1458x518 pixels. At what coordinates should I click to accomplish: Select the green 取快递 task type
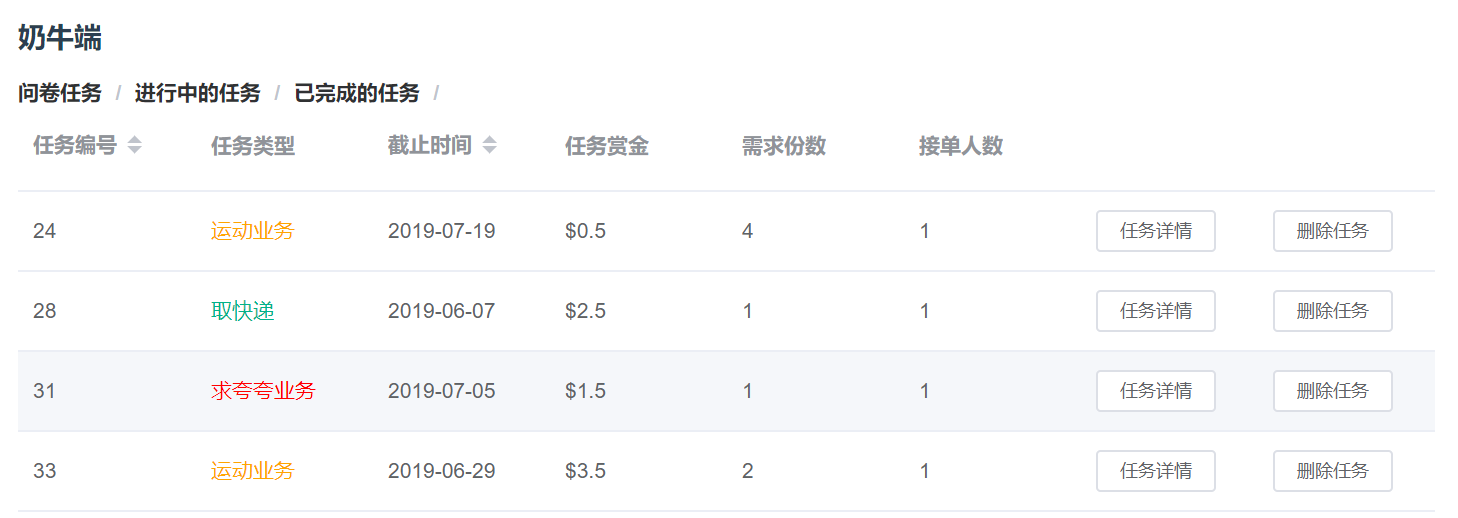point(242,311)
